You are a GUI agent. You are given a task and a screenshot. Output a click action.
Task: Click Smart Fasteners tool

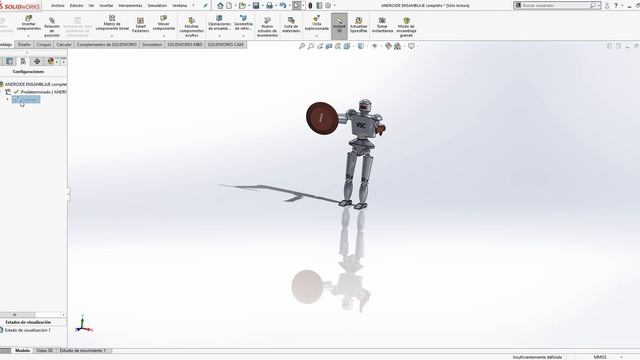click(x=140, y=25)
